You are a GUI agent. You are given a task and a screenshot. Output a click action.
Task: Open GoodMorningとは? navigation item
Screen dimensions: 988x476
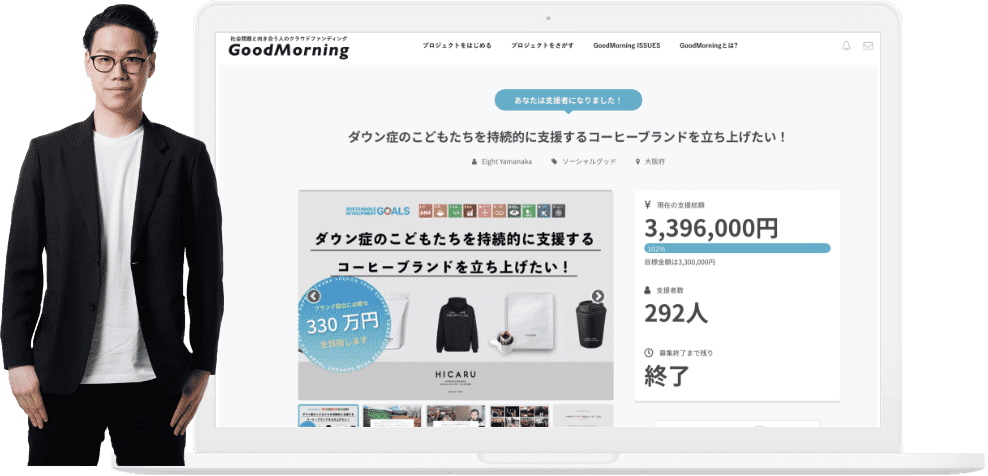pos(709,45)
